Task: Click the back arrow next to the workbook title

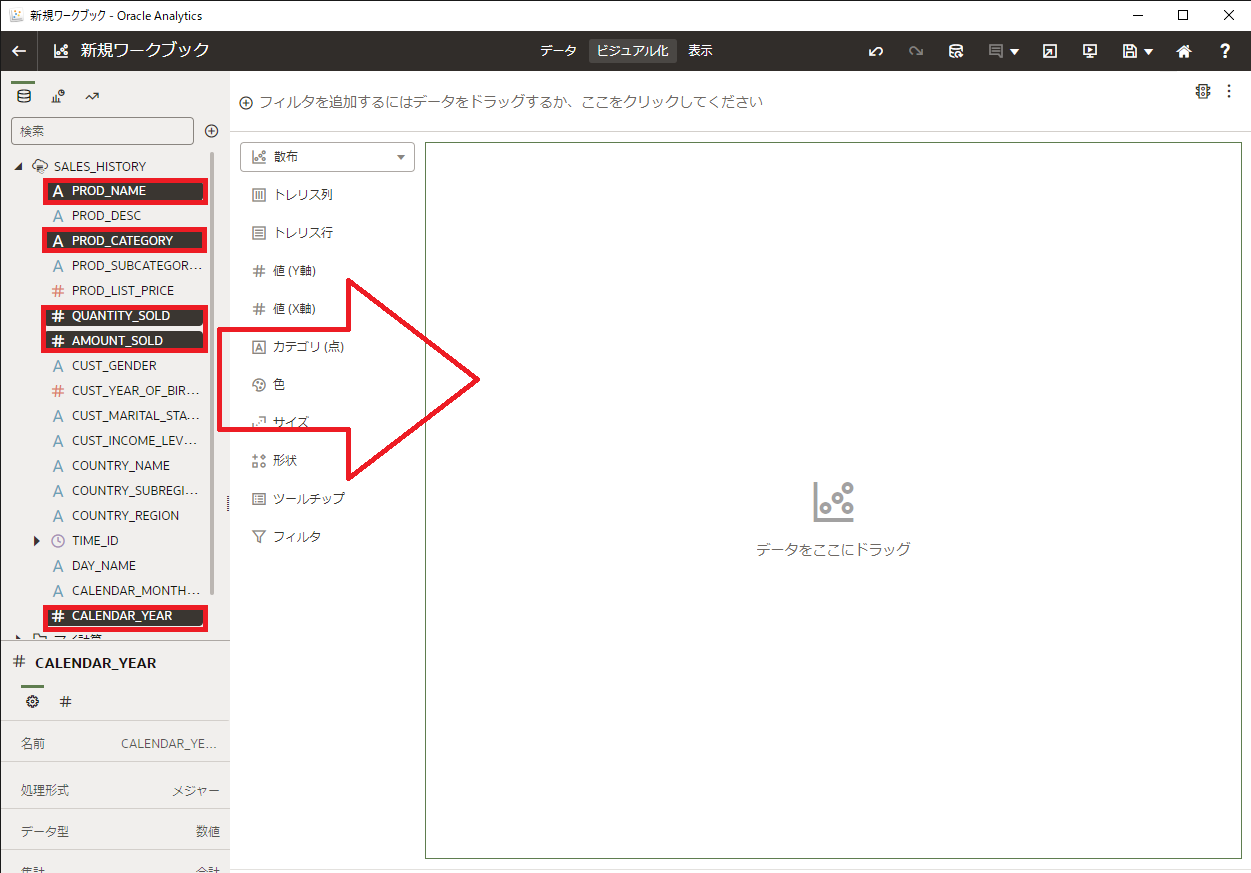Action: (x=19, y=51)
